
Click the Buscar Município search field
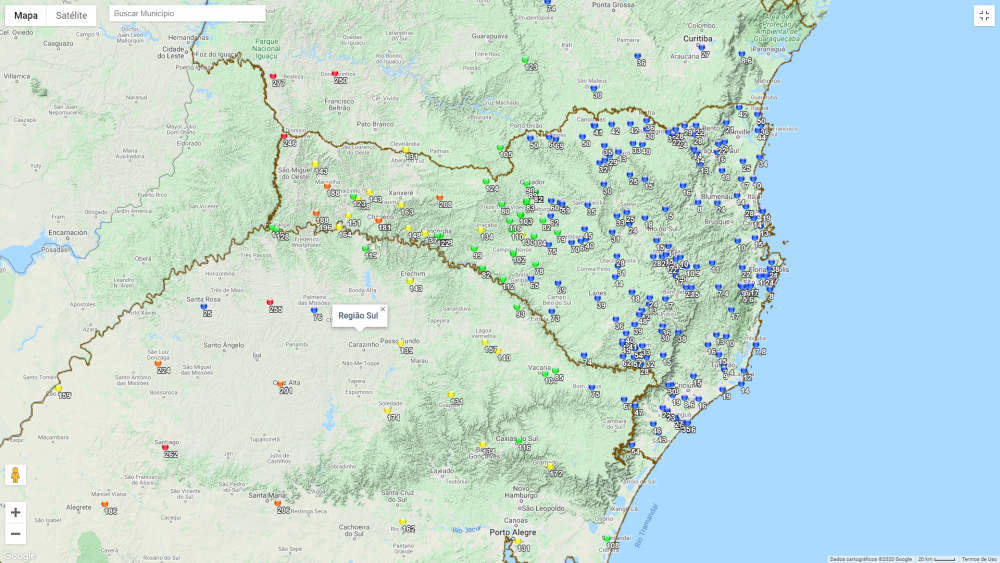coord(187,14)
